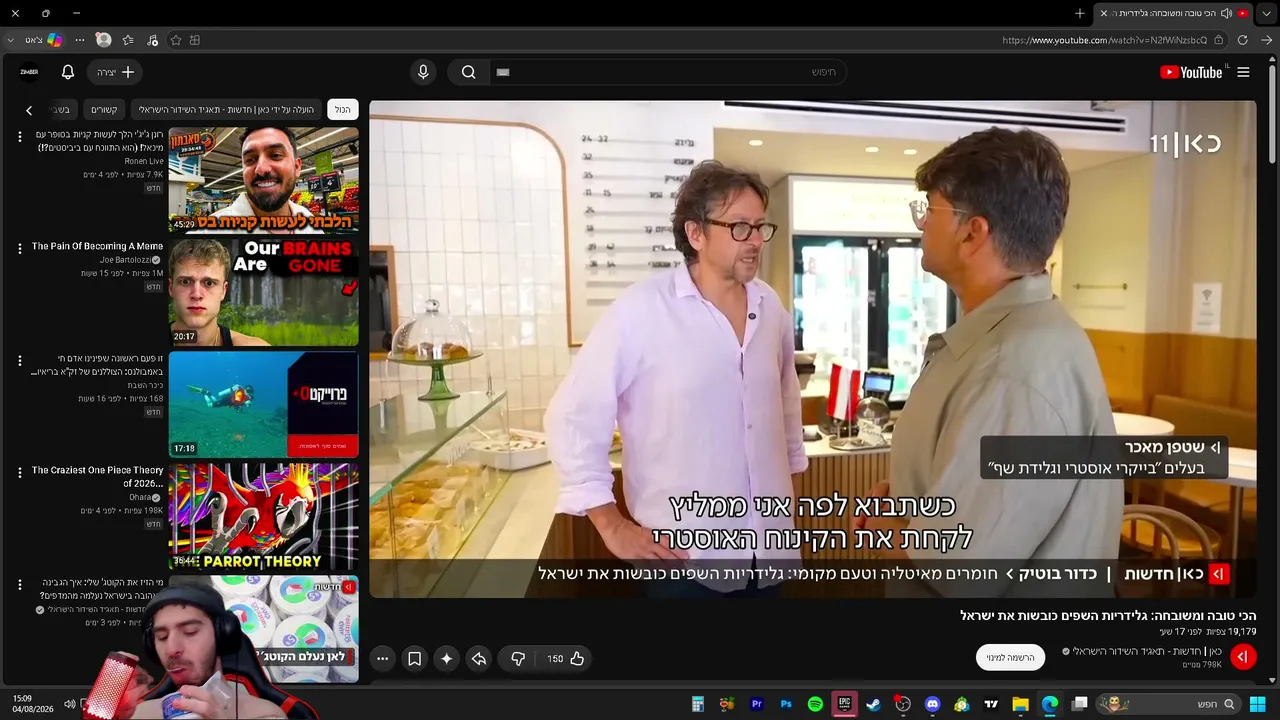This screenshot has height=720, width=1280.
Task: Open the Ronen Live channel name
Action: [144, 161]
